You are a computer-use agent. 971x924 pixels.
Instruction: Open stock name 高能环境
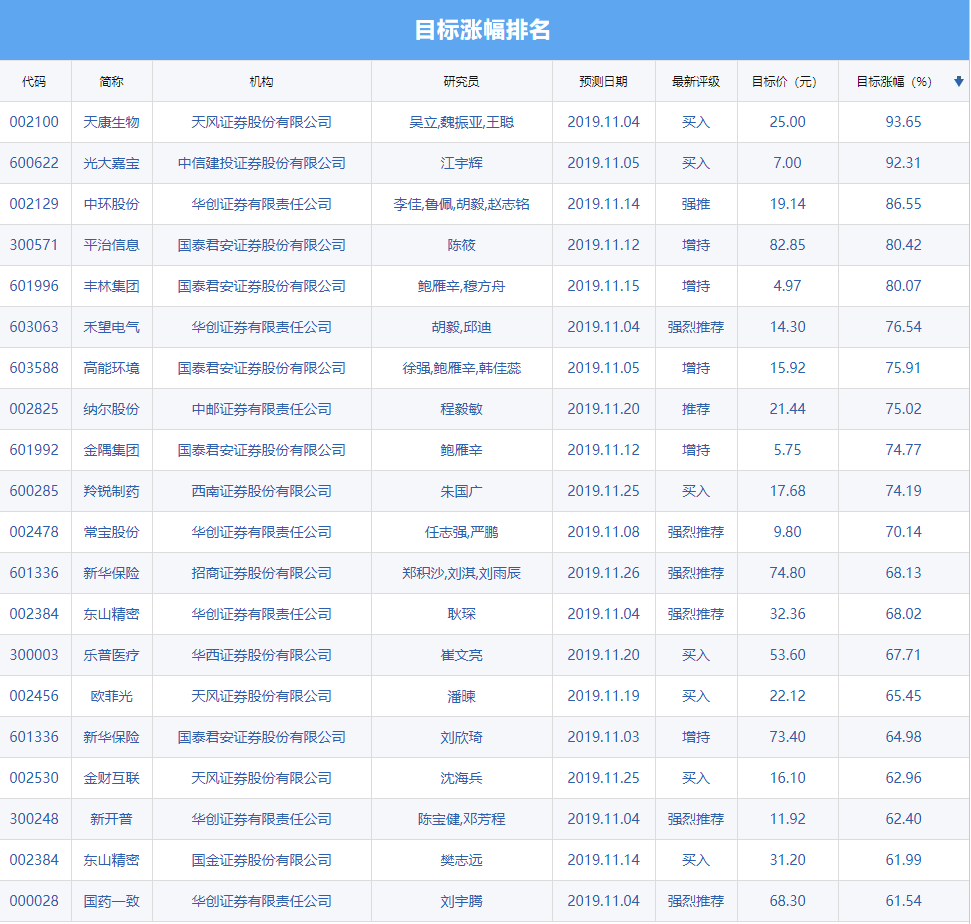[111, 368]
